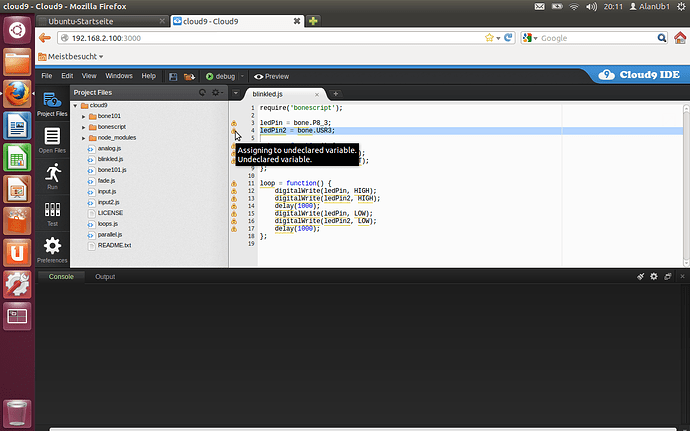Go back with Firefox back arrow
690x431 pixels.
(45, 38)
